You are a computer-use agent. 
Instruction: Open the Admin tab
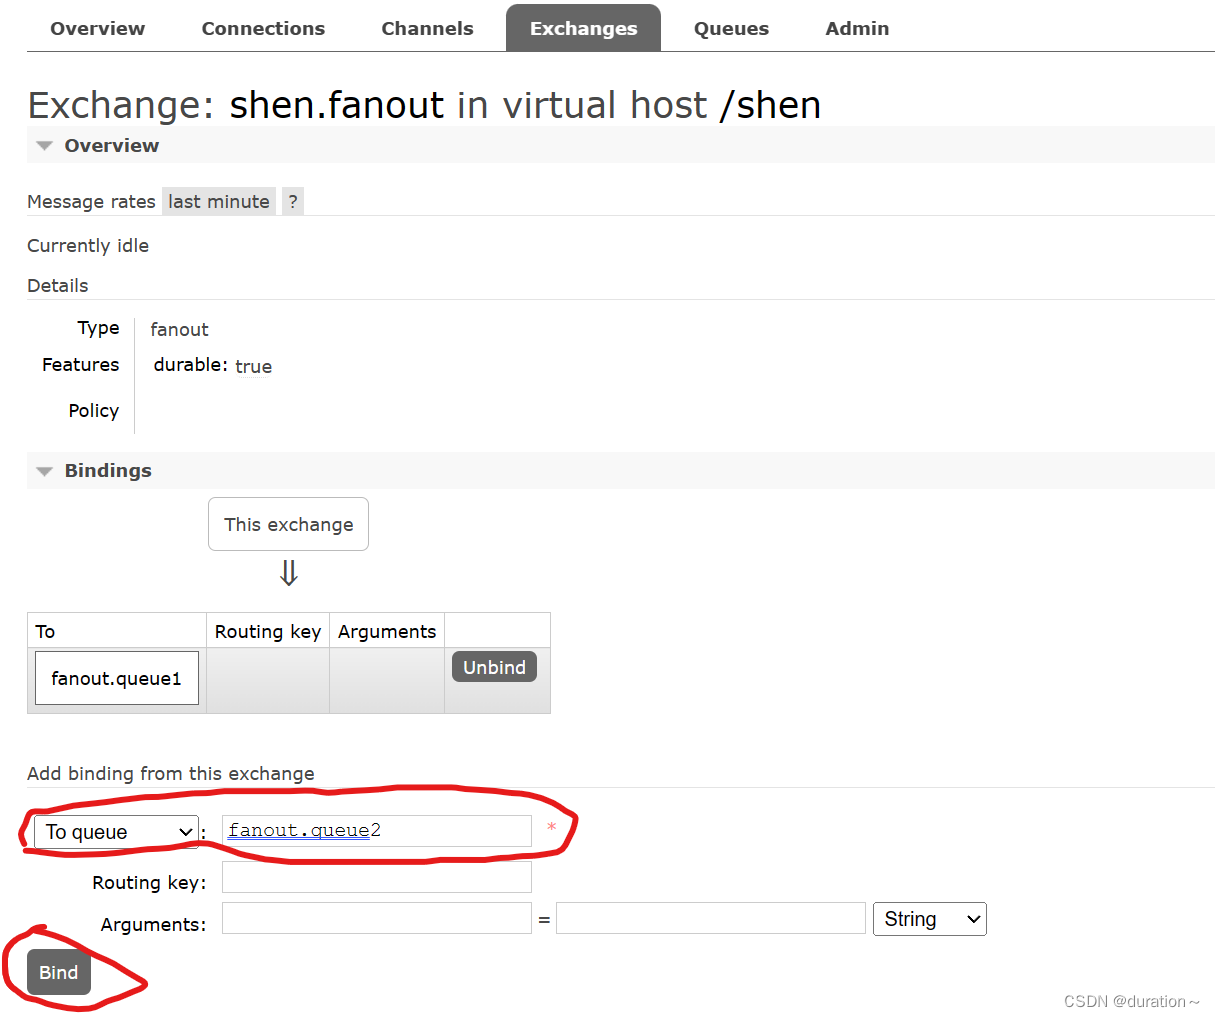coord(856,28)
